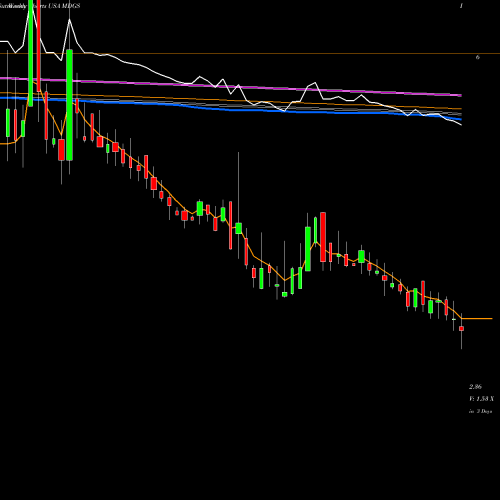
Task: Click the V: 1.53 M volume value
Action: [x=481, y=399]
